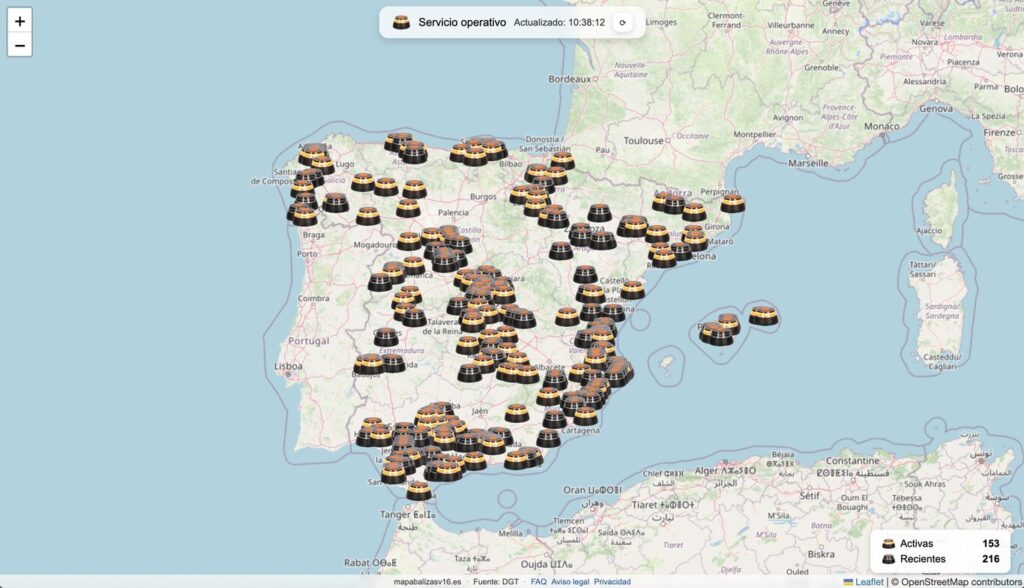Open the beacon marker nearest Tanger
1024x588 pixels.
click(419, 490)
